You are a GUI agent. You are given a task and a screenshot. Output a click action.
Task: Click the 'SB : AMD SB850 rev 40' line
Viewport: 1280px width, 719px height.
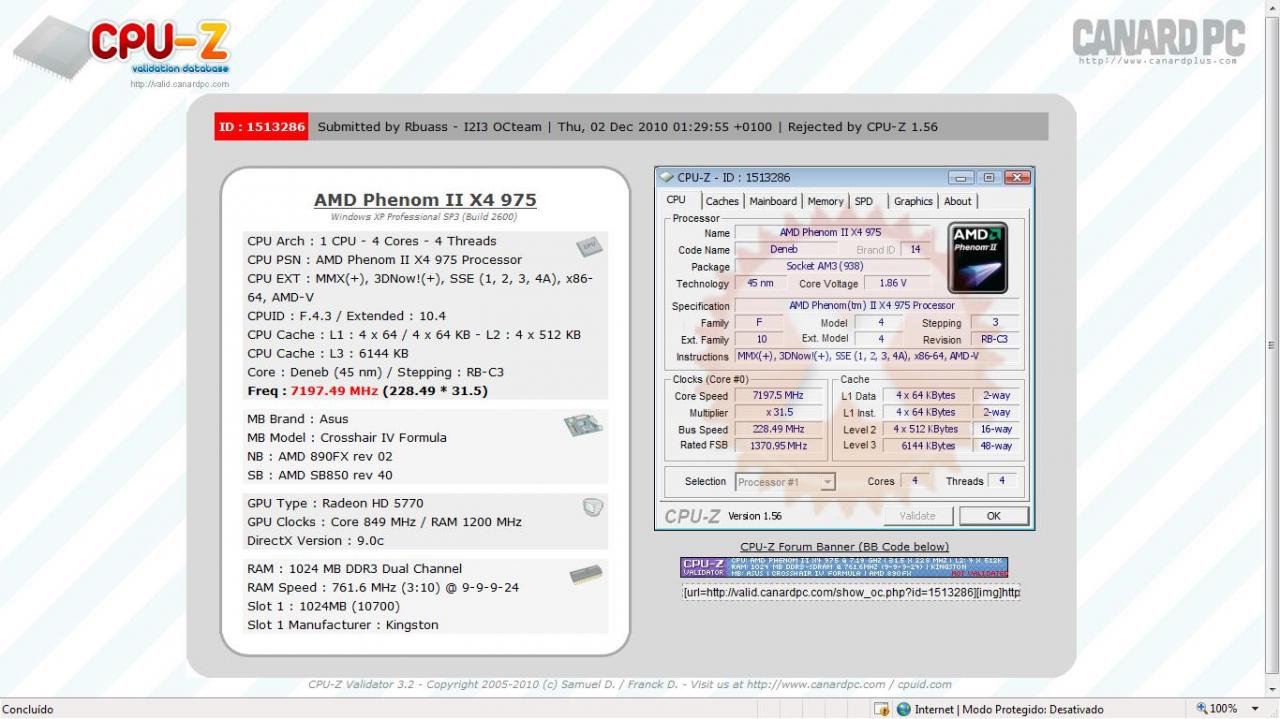[320, 475]
